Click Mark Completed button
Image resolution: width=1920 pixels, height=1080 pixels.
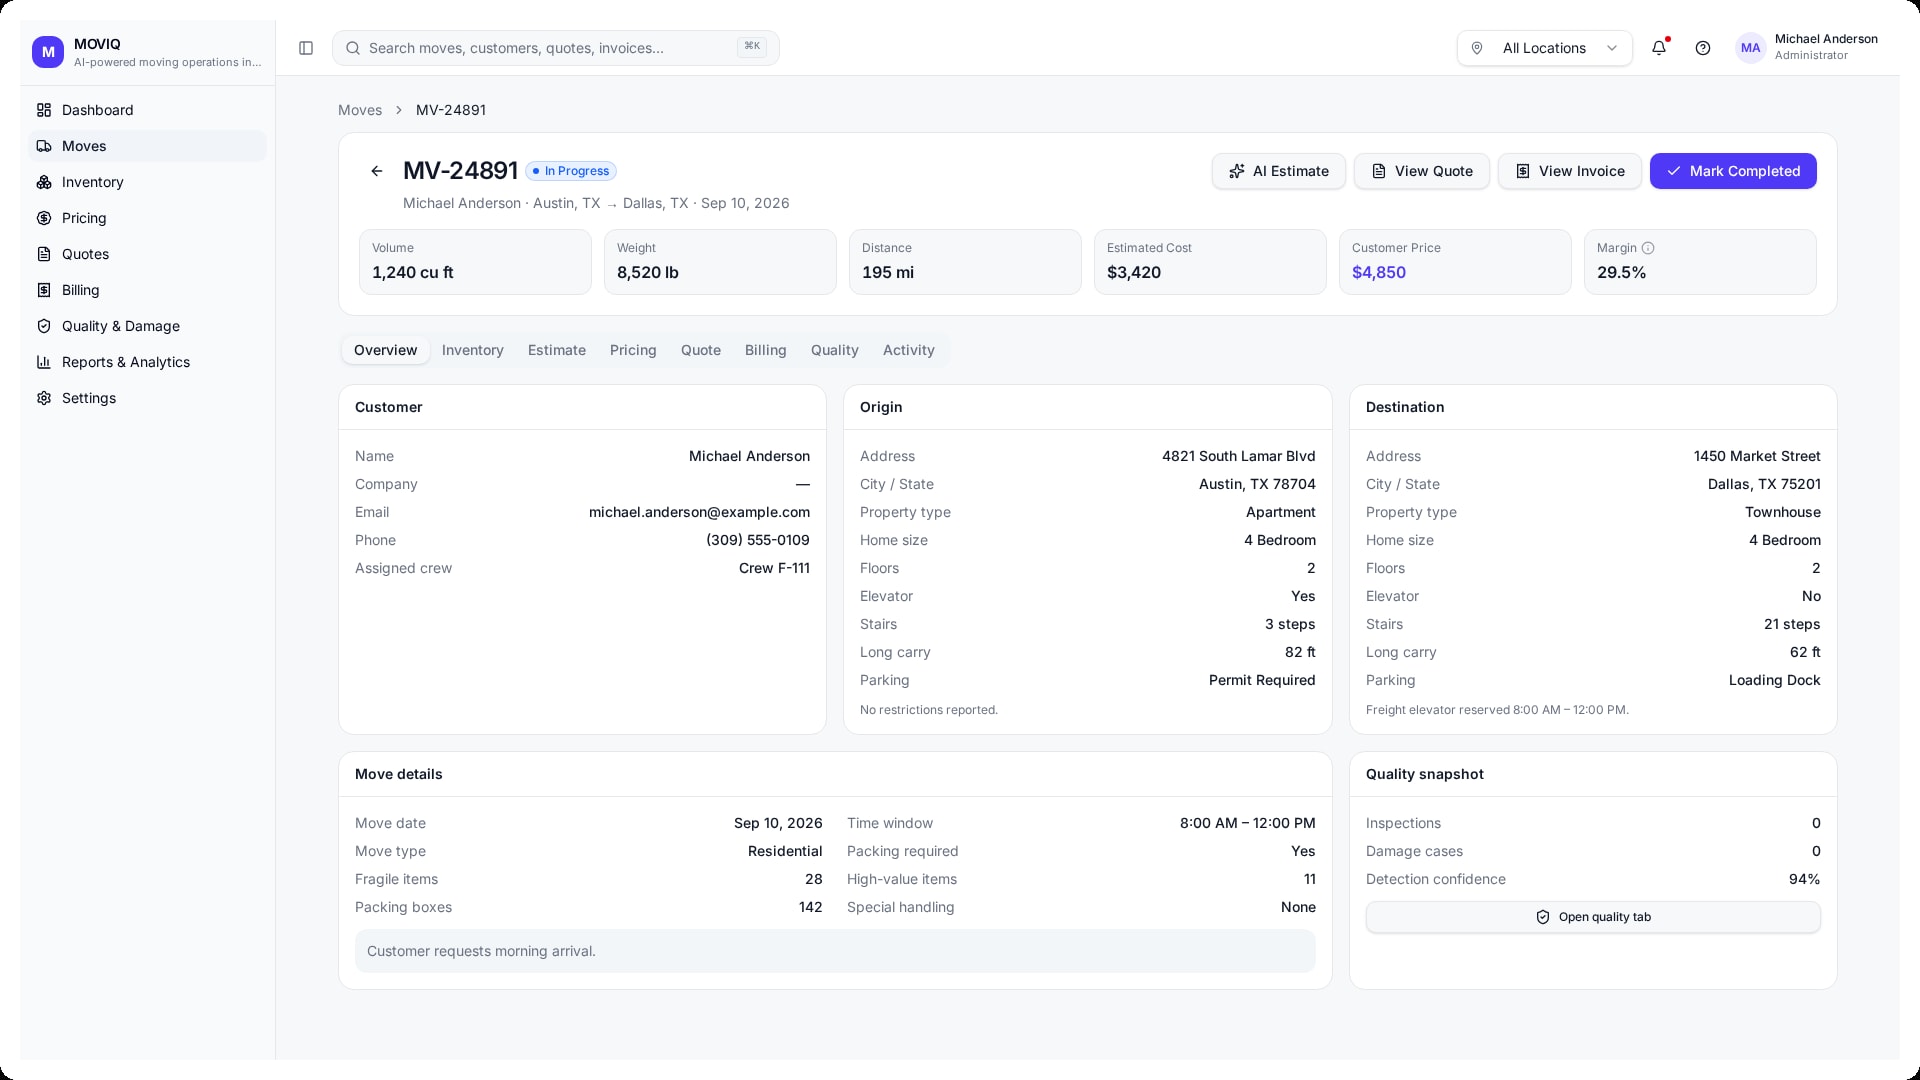click(x=1733, y=171)
